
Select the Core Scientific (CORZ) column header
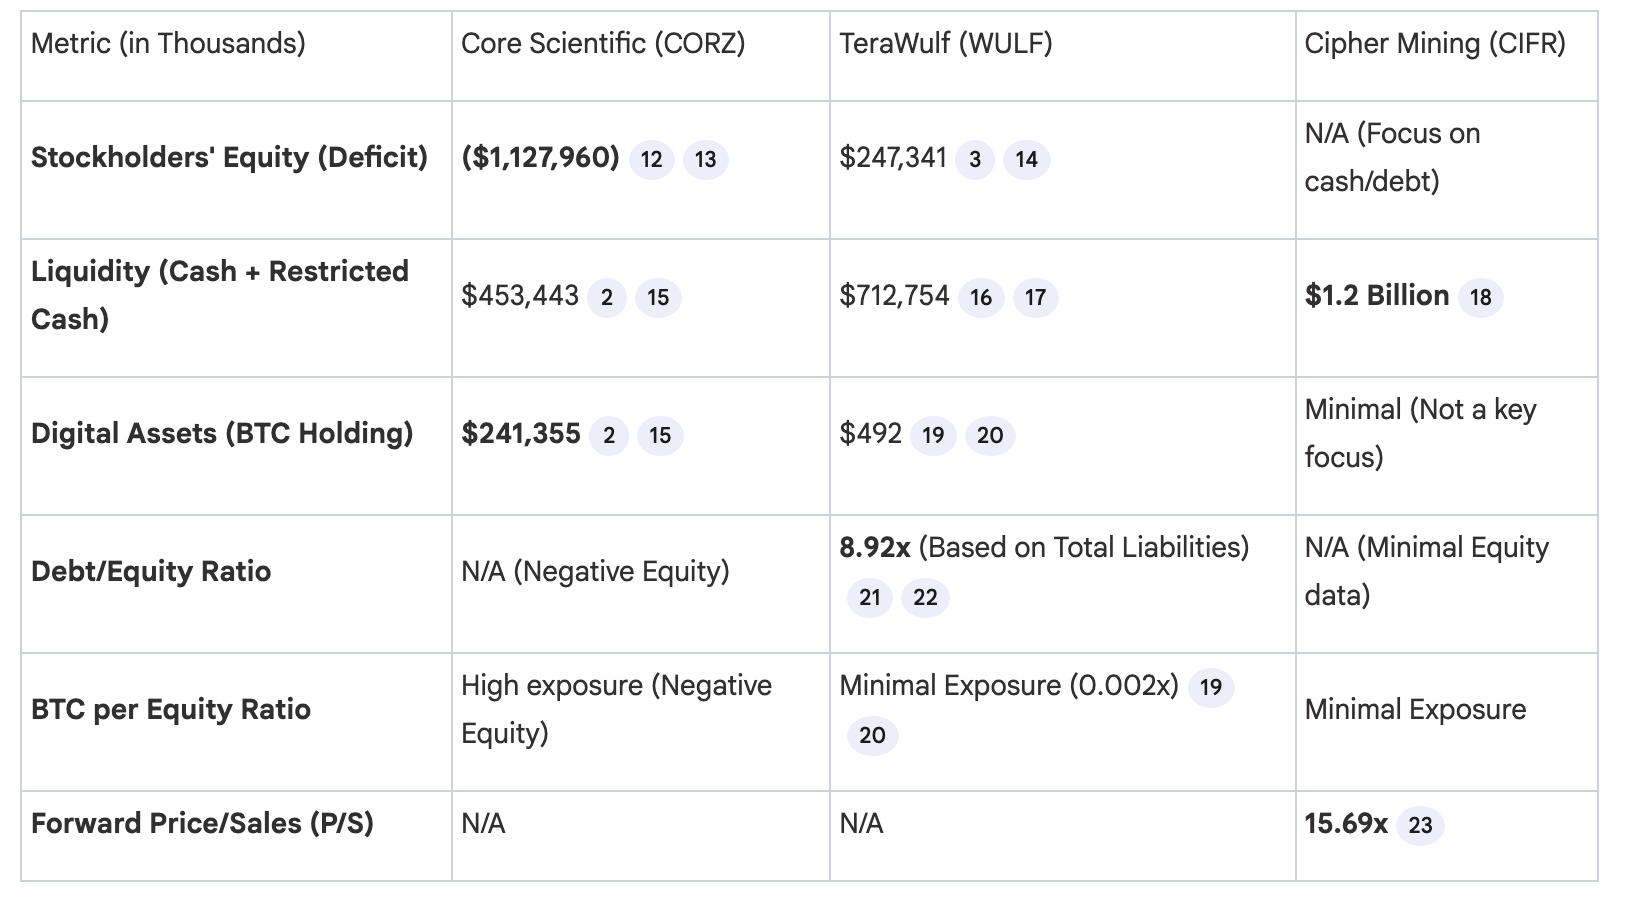603,44
